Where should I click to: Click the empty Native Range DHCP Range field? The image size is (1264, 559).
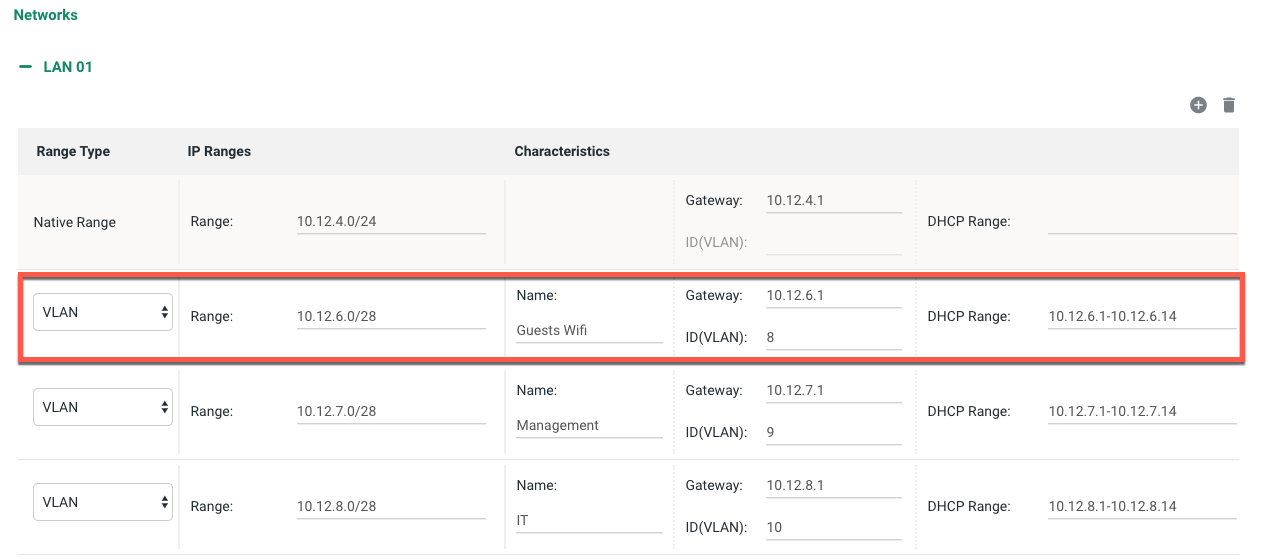[1141, 221]
